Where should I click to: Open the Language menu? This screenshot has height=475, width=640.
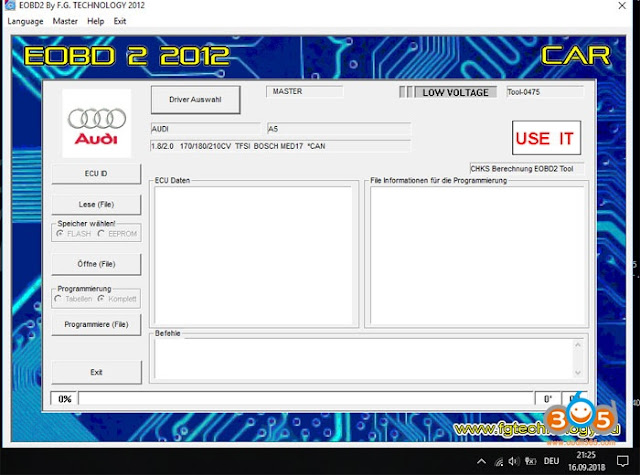25,21
